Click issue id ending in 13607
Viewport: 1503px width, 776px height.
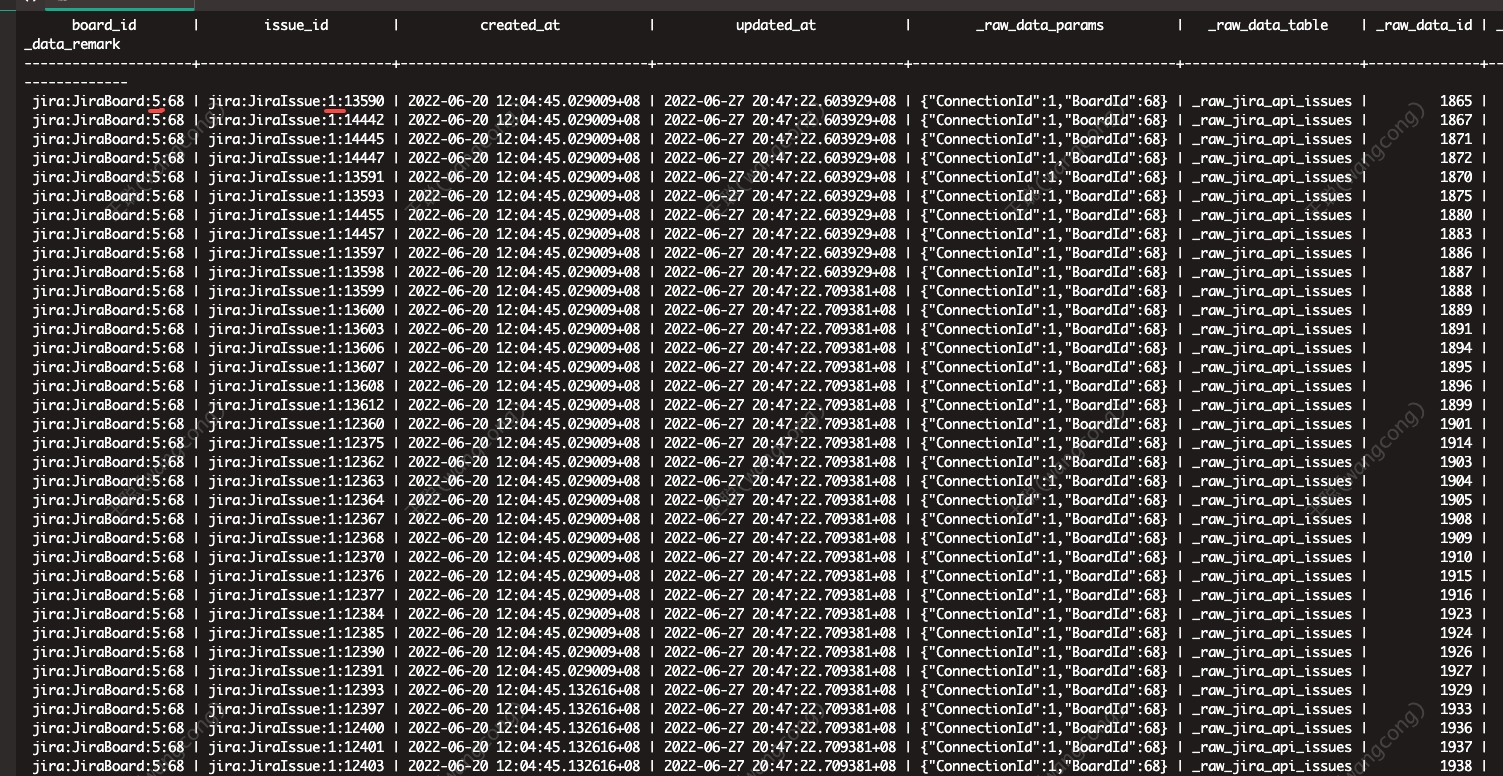[296, 367]
